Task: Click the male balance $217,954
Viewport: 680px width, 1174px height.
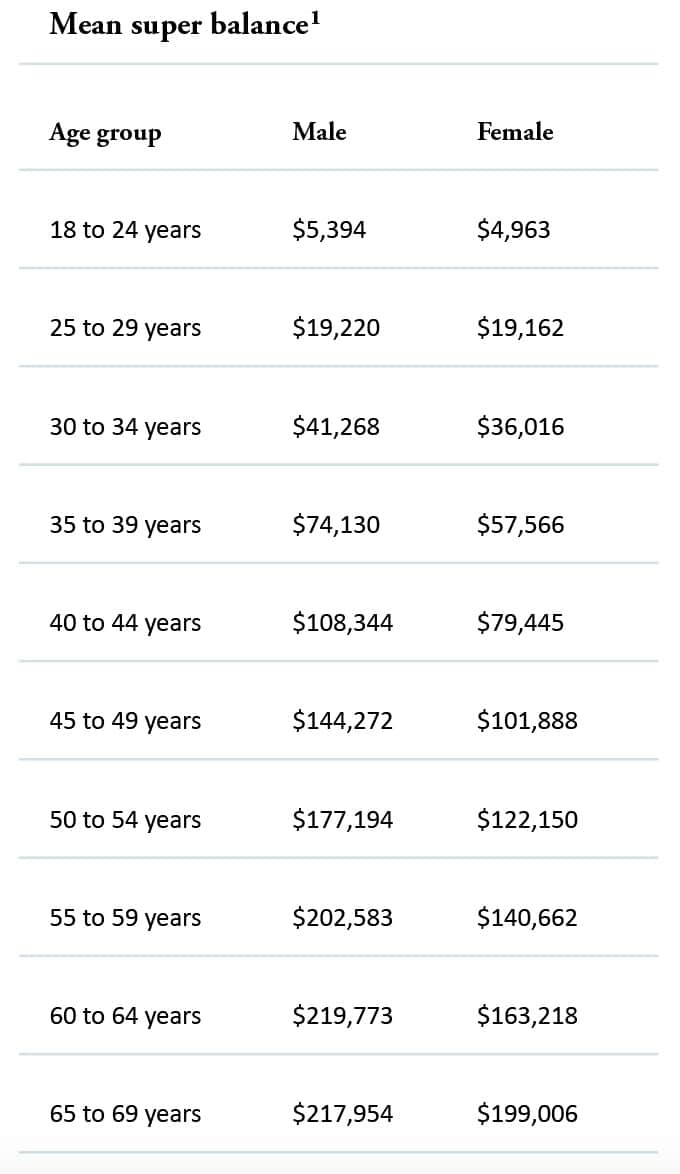Action: tap(342, 1114)
